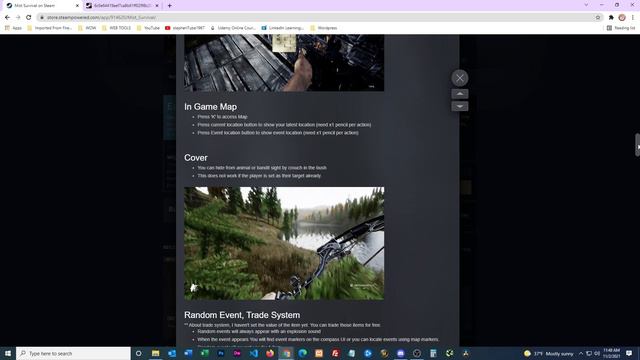Image resolution: width=640 pixels, height=360 pixels.
Task: Switch to the Mist Survival on Steam tab
Action: pyautogui.click(x=41, y=6)
